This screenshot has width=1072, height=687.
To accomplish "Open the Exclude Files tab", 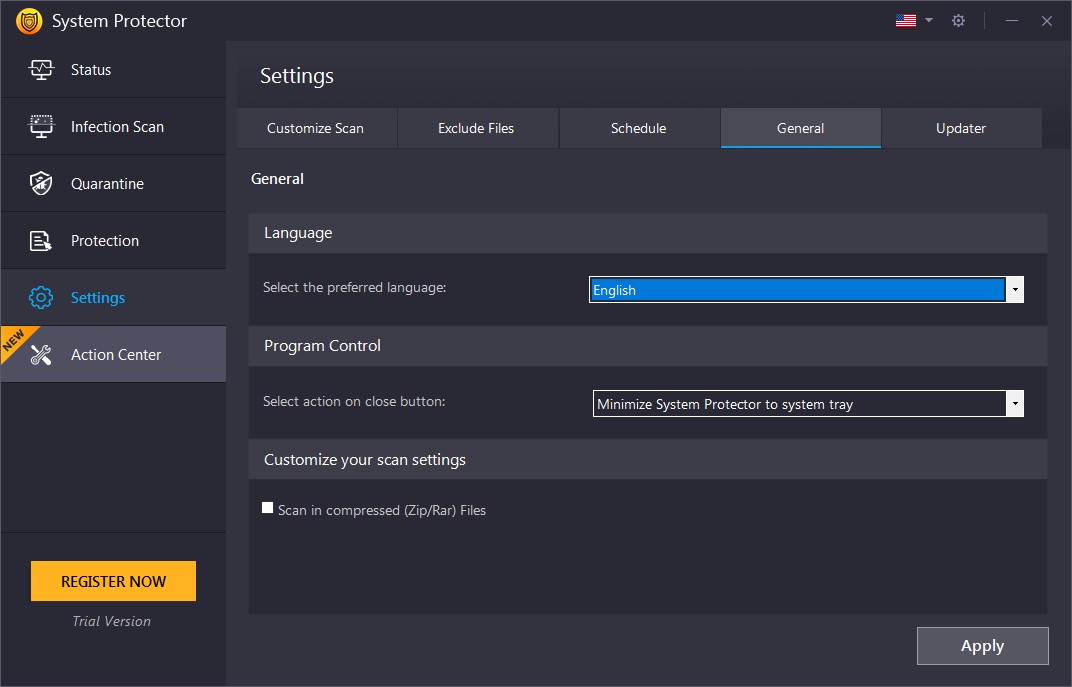I will tap(477, 128).
